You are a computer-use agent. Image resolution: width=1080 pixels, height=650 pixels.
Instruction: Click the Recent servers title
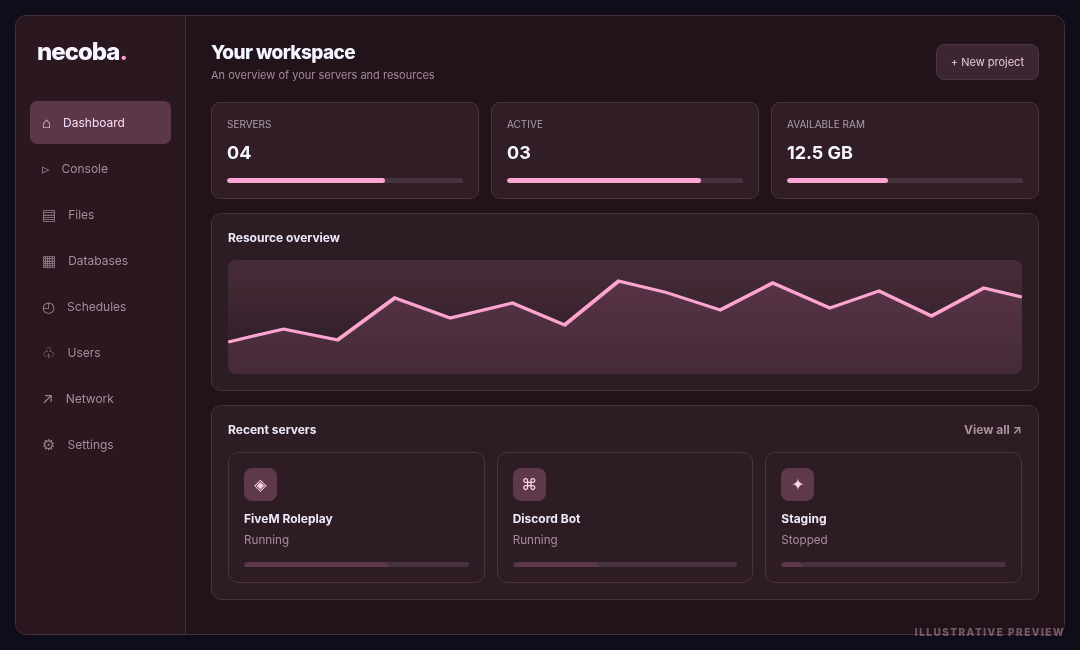pos(272,430)
